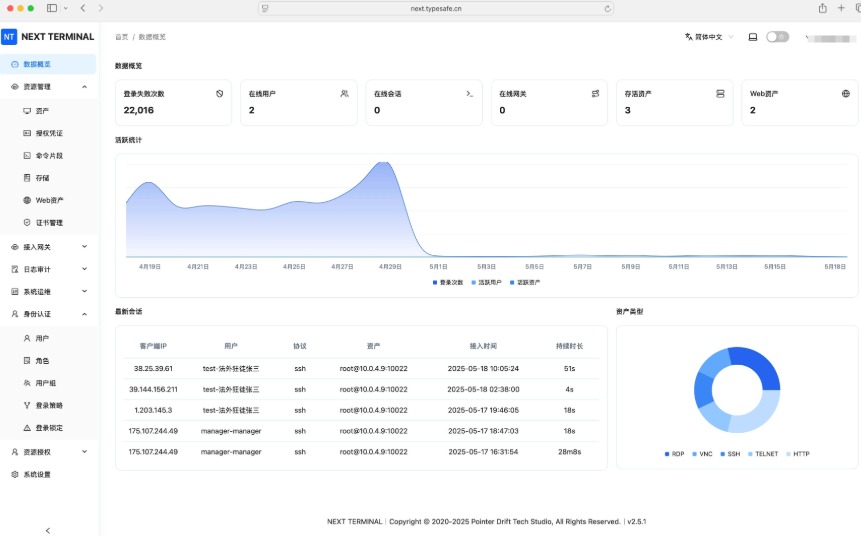Open the 命令片段 menu item
Screen dimensions: 861x536
49,155
